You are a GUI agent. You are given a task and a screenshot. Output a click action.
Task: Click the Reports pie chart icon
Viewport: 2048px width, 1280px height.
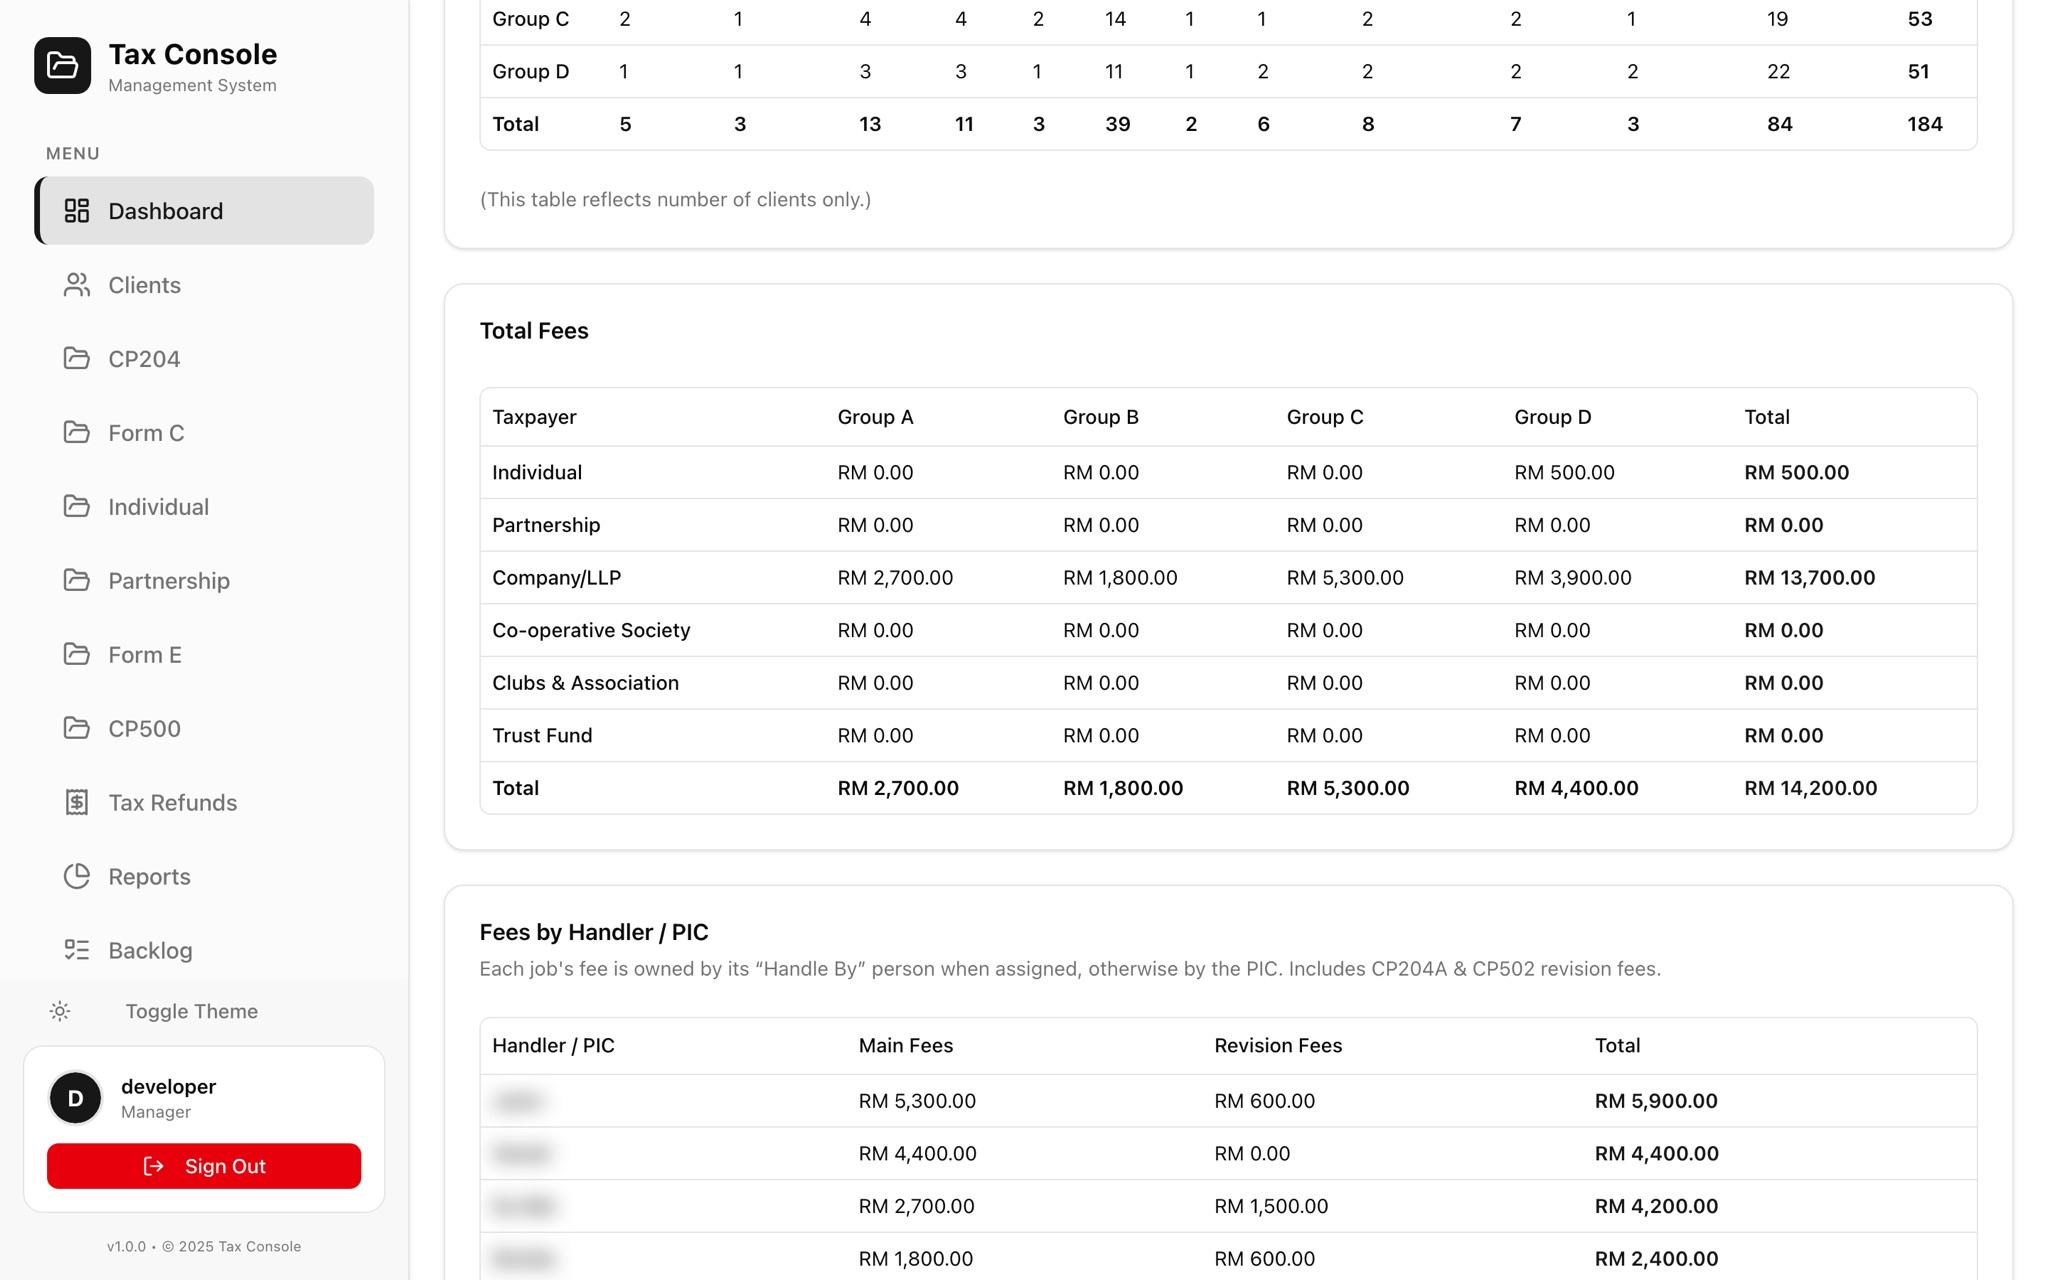(x=77, y=877)
